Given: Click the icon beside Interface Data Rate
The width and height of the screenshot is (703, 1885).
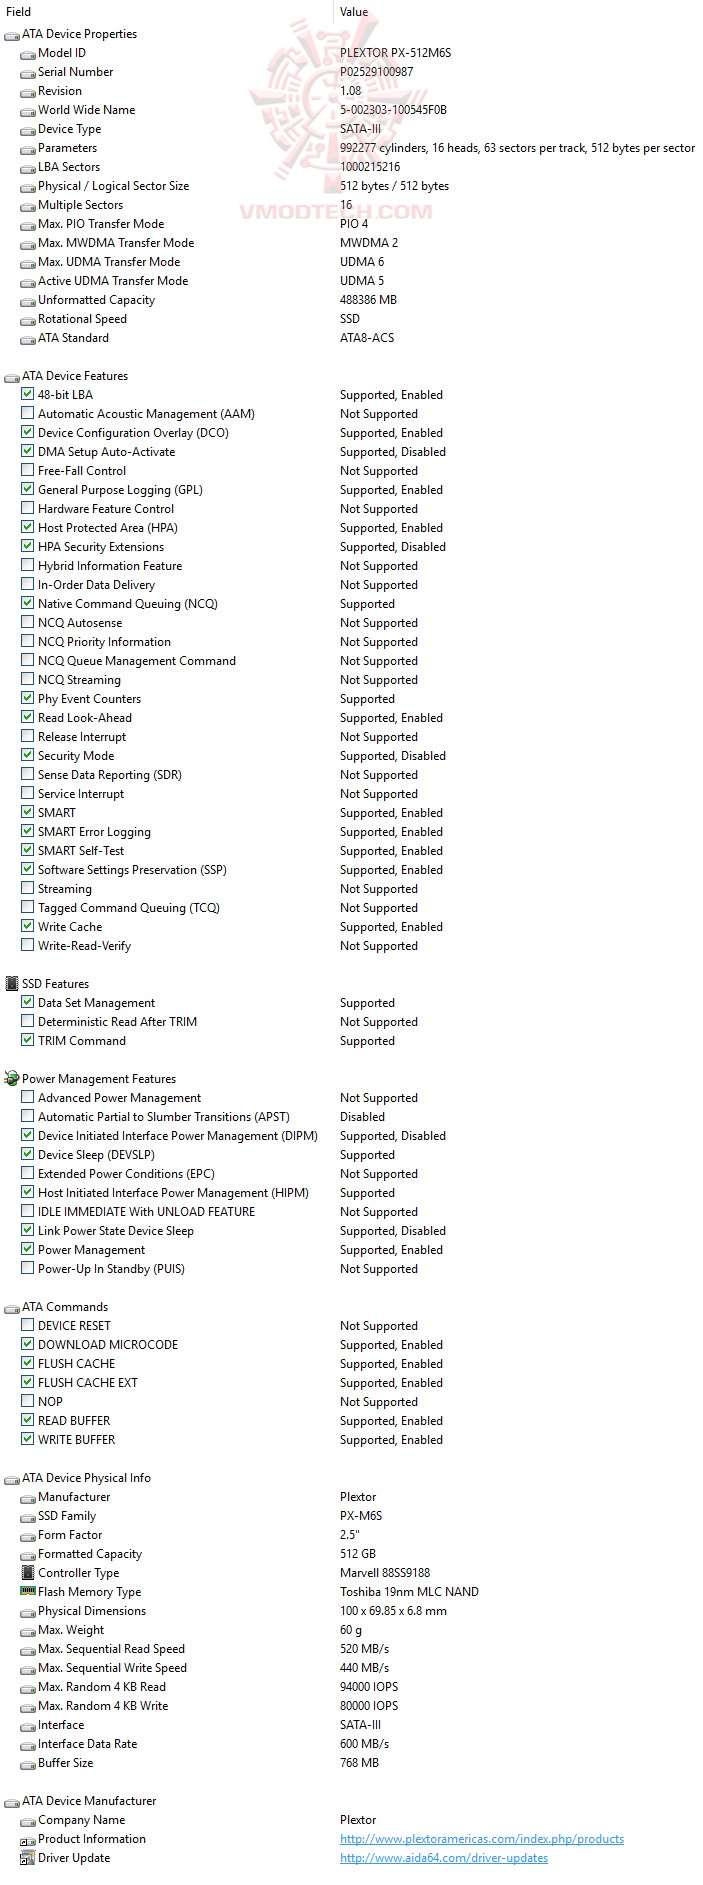Looking at the screenshot, I should (28, 1745).
